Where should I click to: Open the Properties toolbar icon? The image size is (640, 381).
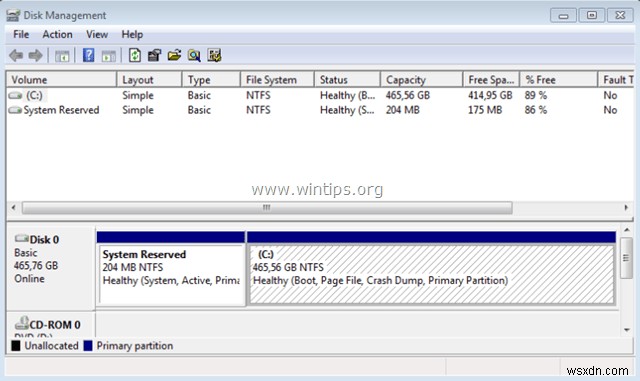point(154,55)
